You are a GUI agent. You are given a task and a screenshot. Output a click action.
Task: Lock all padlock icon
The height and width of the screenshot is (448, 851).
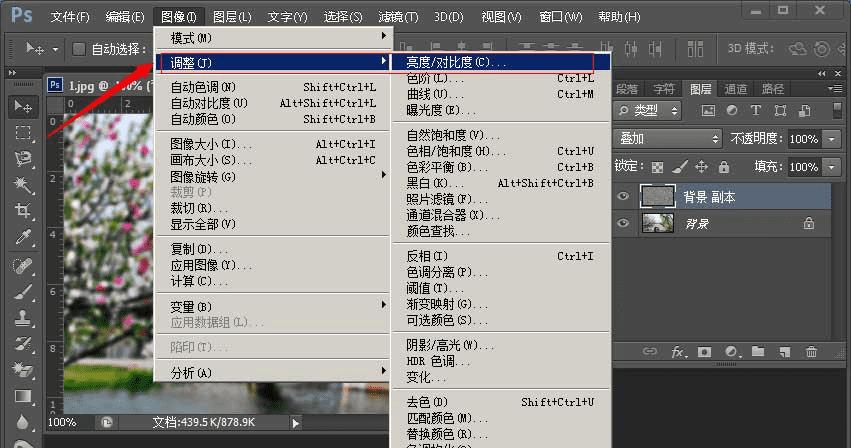click(723, 167)
